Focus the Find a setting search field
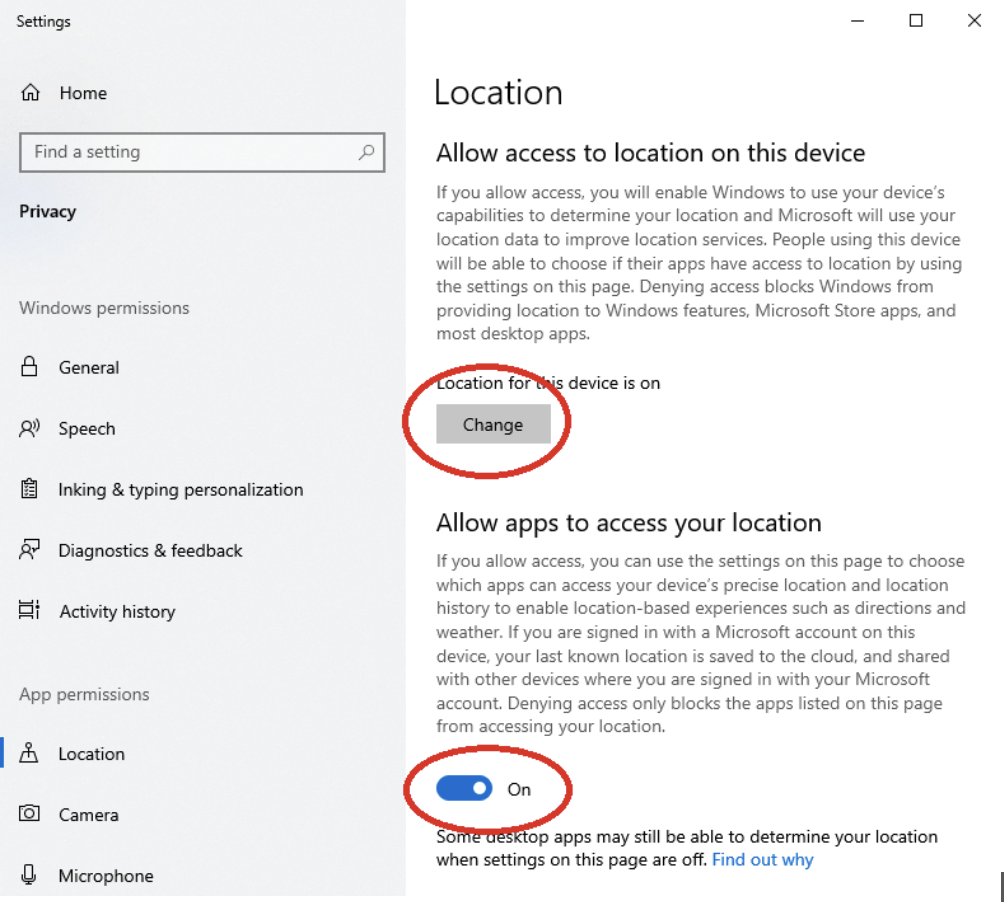 pos(190,152)
